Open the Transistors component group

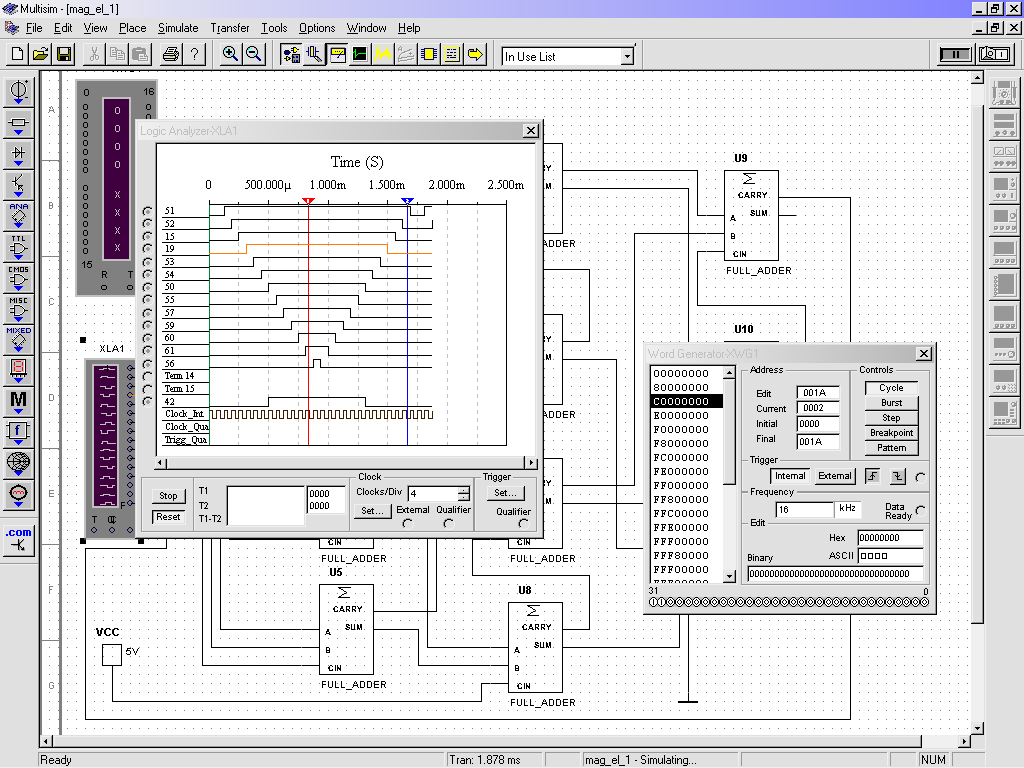pos(18,185)
